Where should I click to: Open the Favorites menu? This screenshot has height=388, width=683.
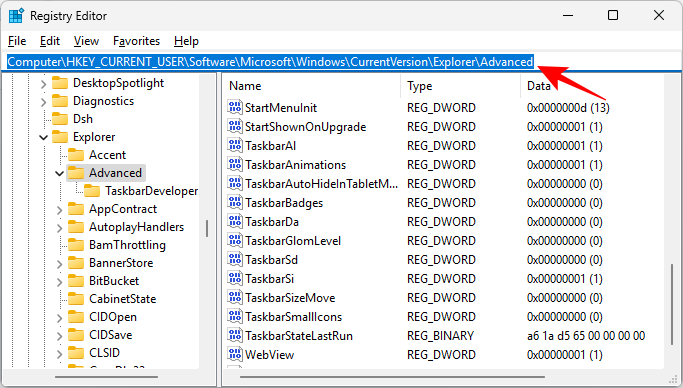(x=136, y=41)
